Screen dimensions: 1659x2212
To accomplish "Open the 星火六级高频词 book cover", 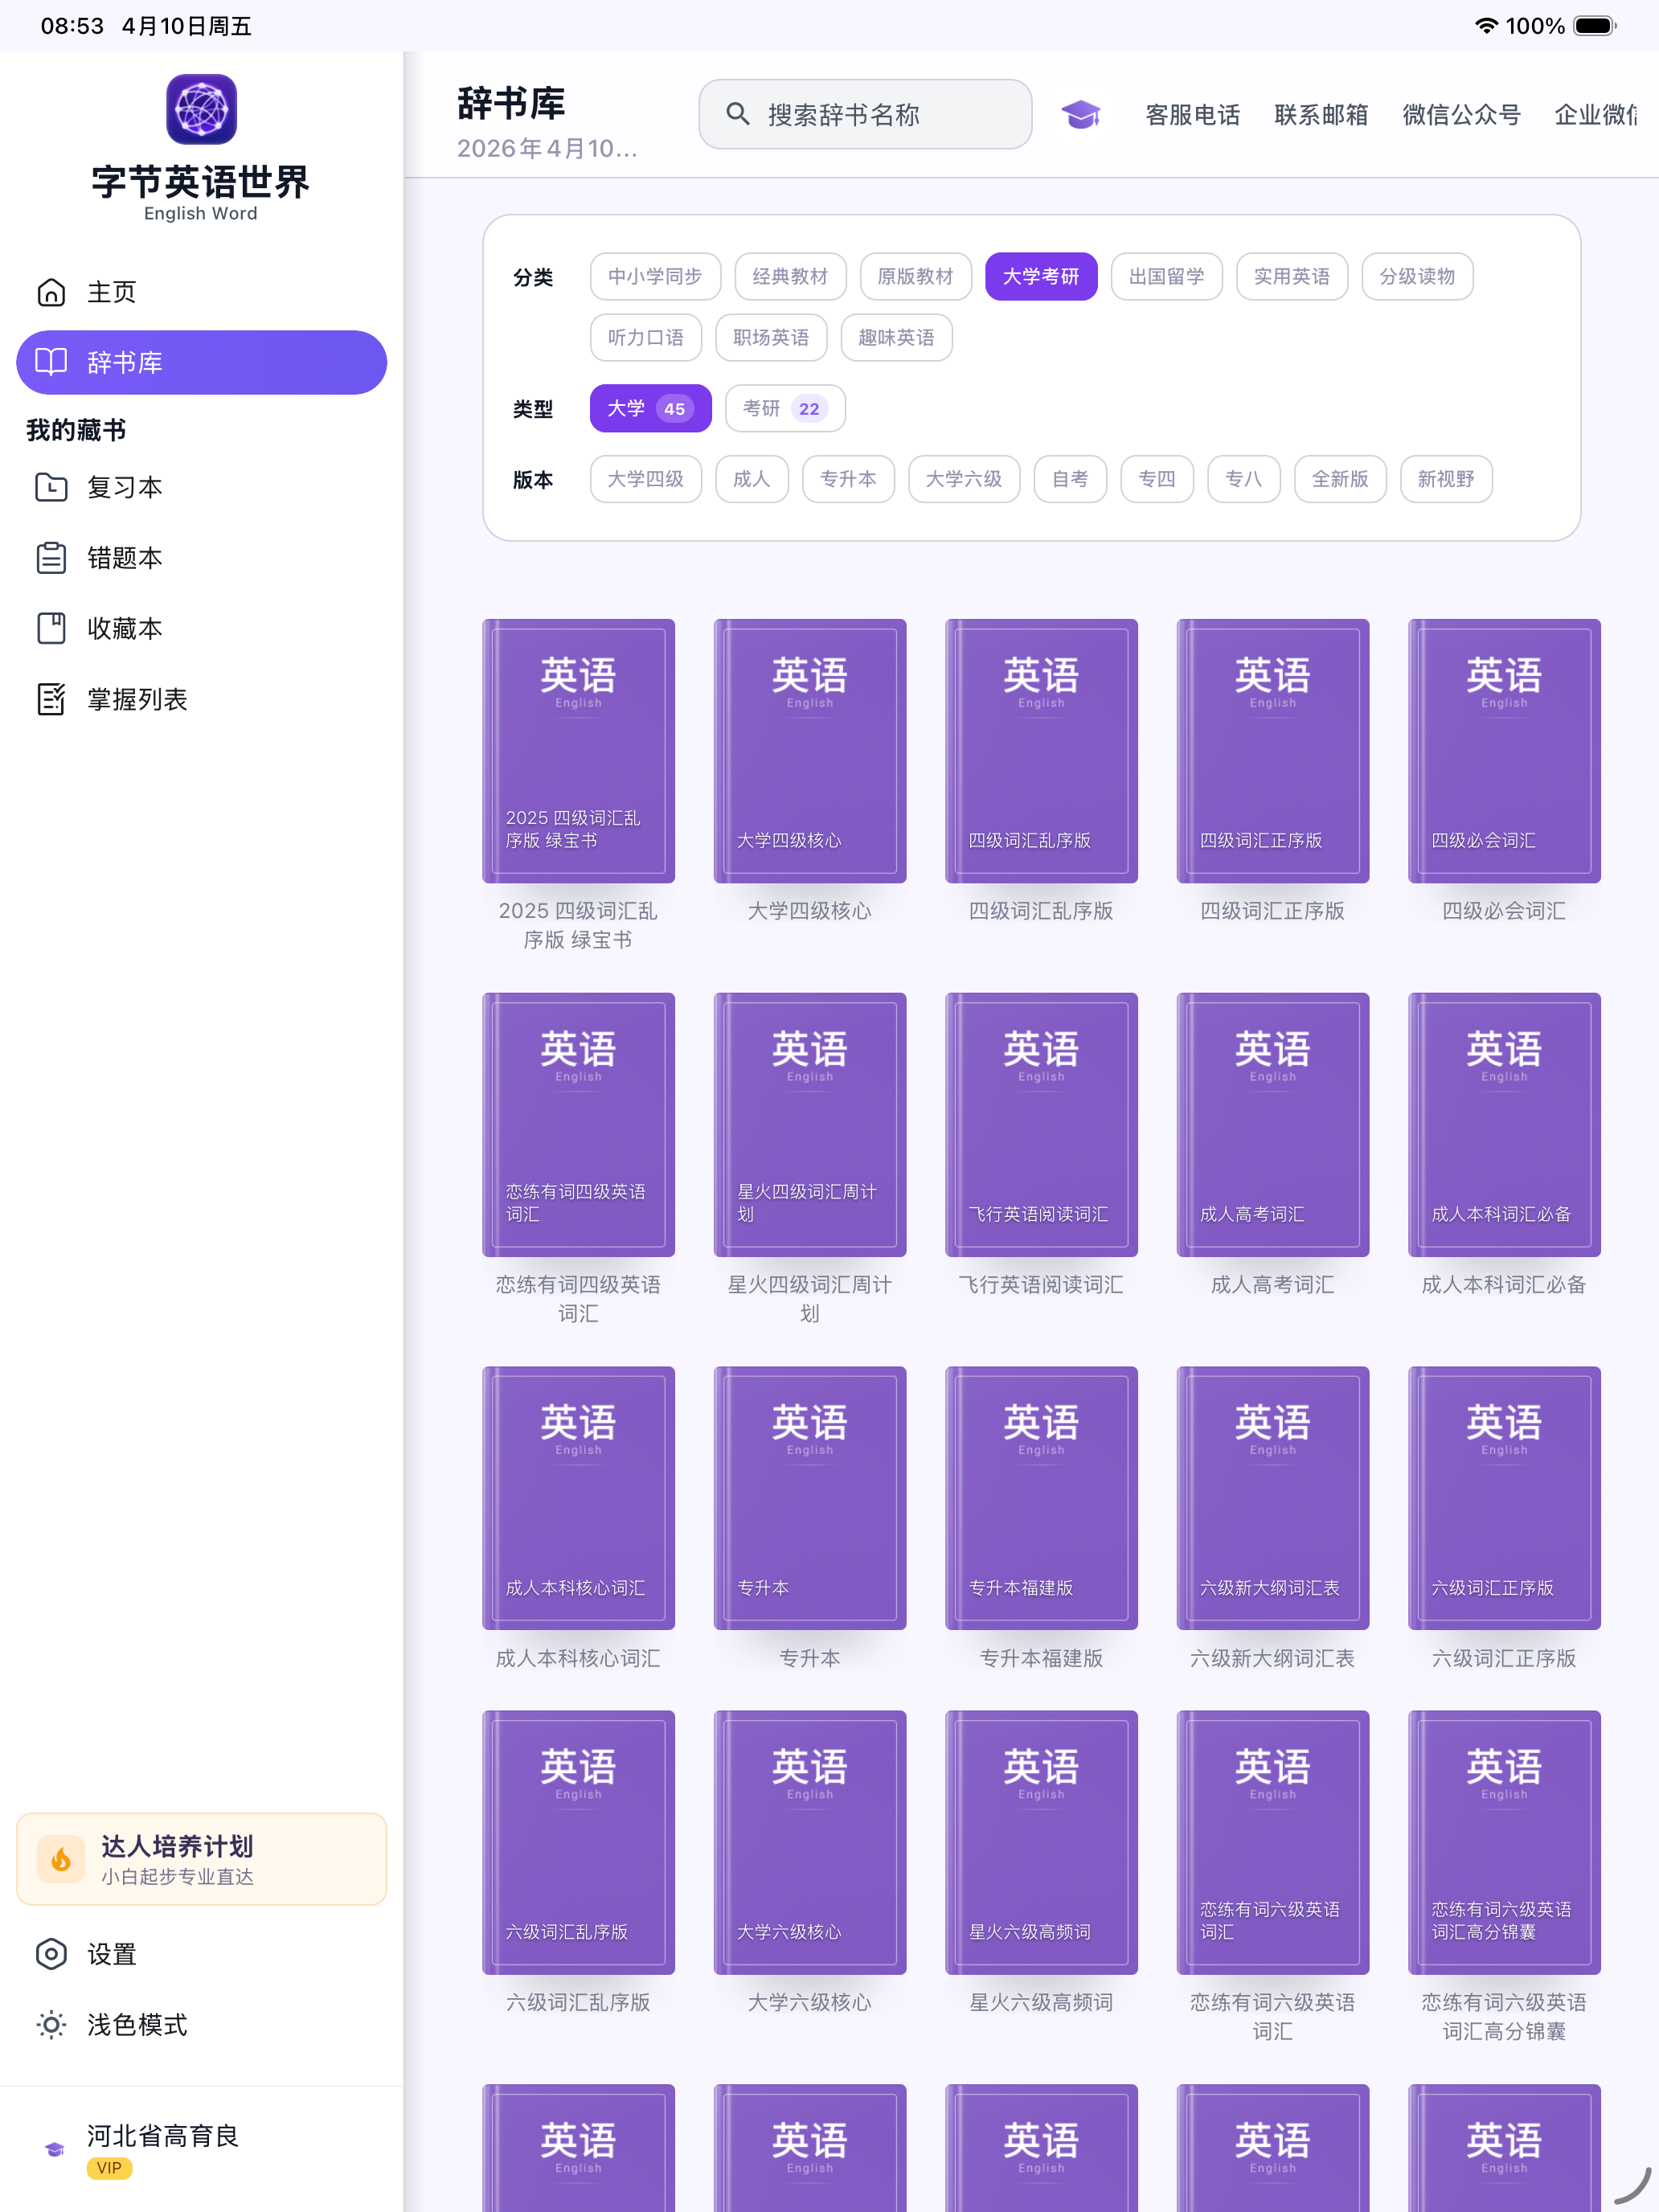I will (x=1041, y=1842).
